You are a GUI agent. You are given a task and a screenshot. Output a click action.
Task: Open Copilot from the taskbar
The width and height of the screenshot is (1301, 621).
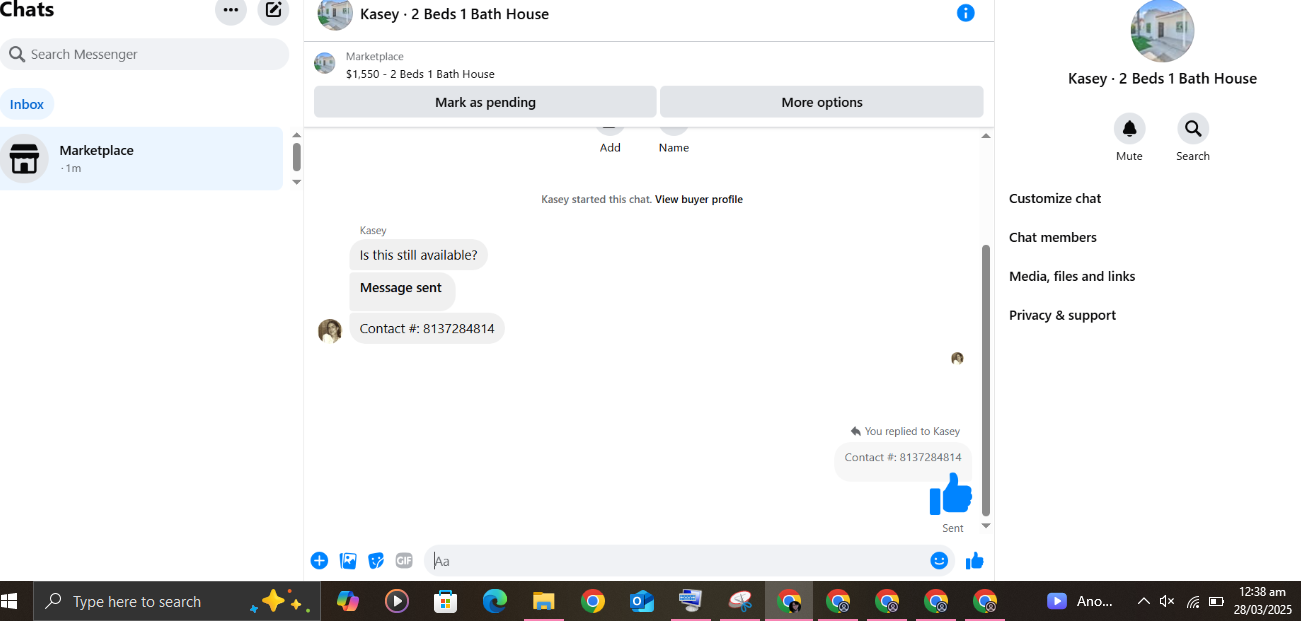click(x=348, y=601)
